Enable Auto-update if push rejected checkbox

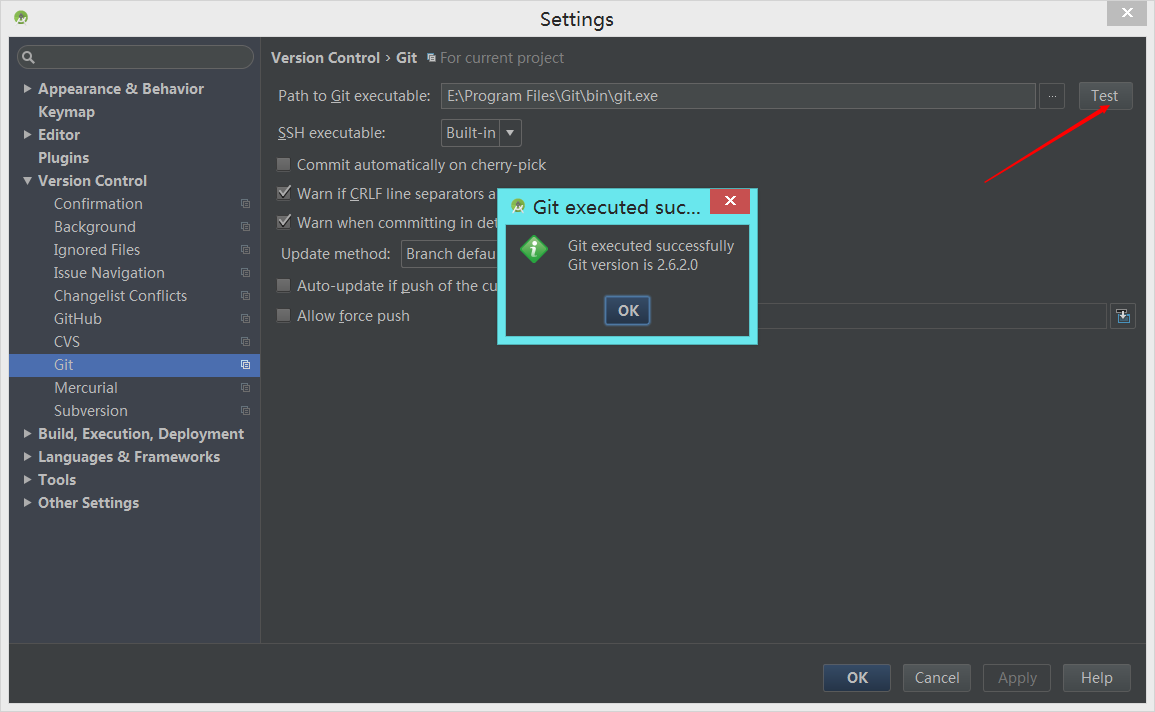coord(284,285)
